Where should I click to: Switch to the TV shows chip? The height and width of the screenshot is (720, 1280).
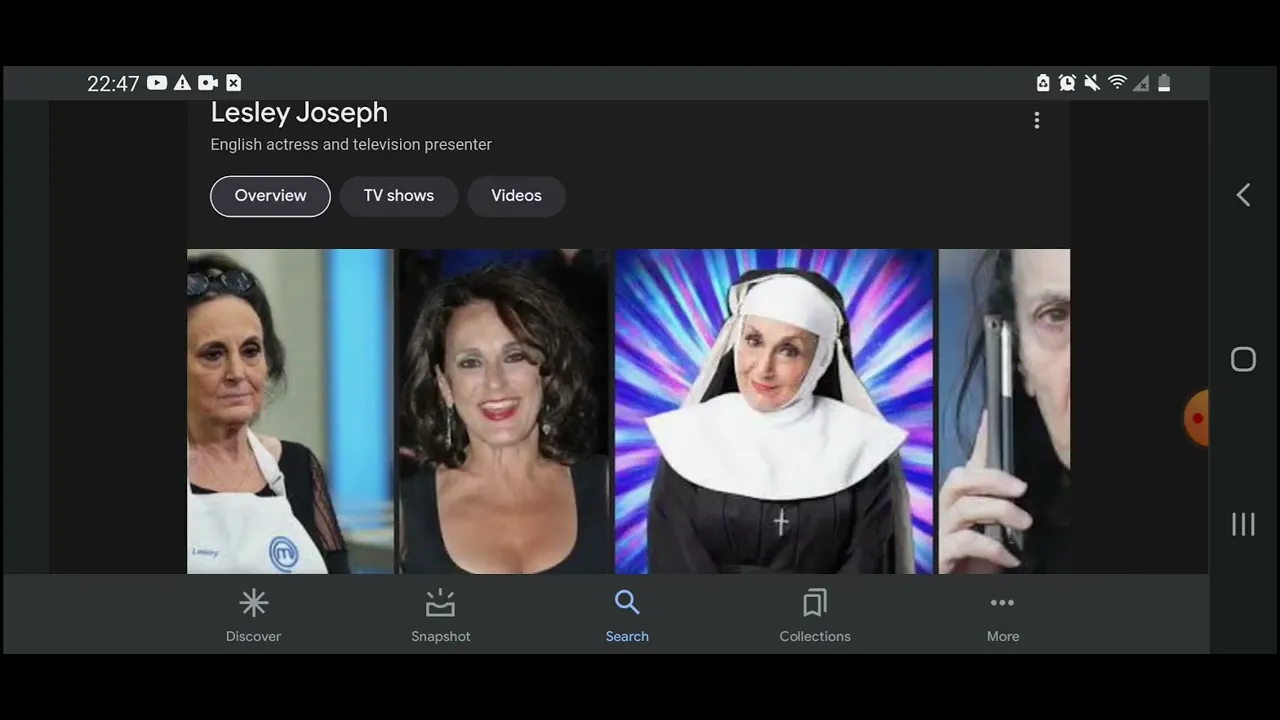[399, 196]
